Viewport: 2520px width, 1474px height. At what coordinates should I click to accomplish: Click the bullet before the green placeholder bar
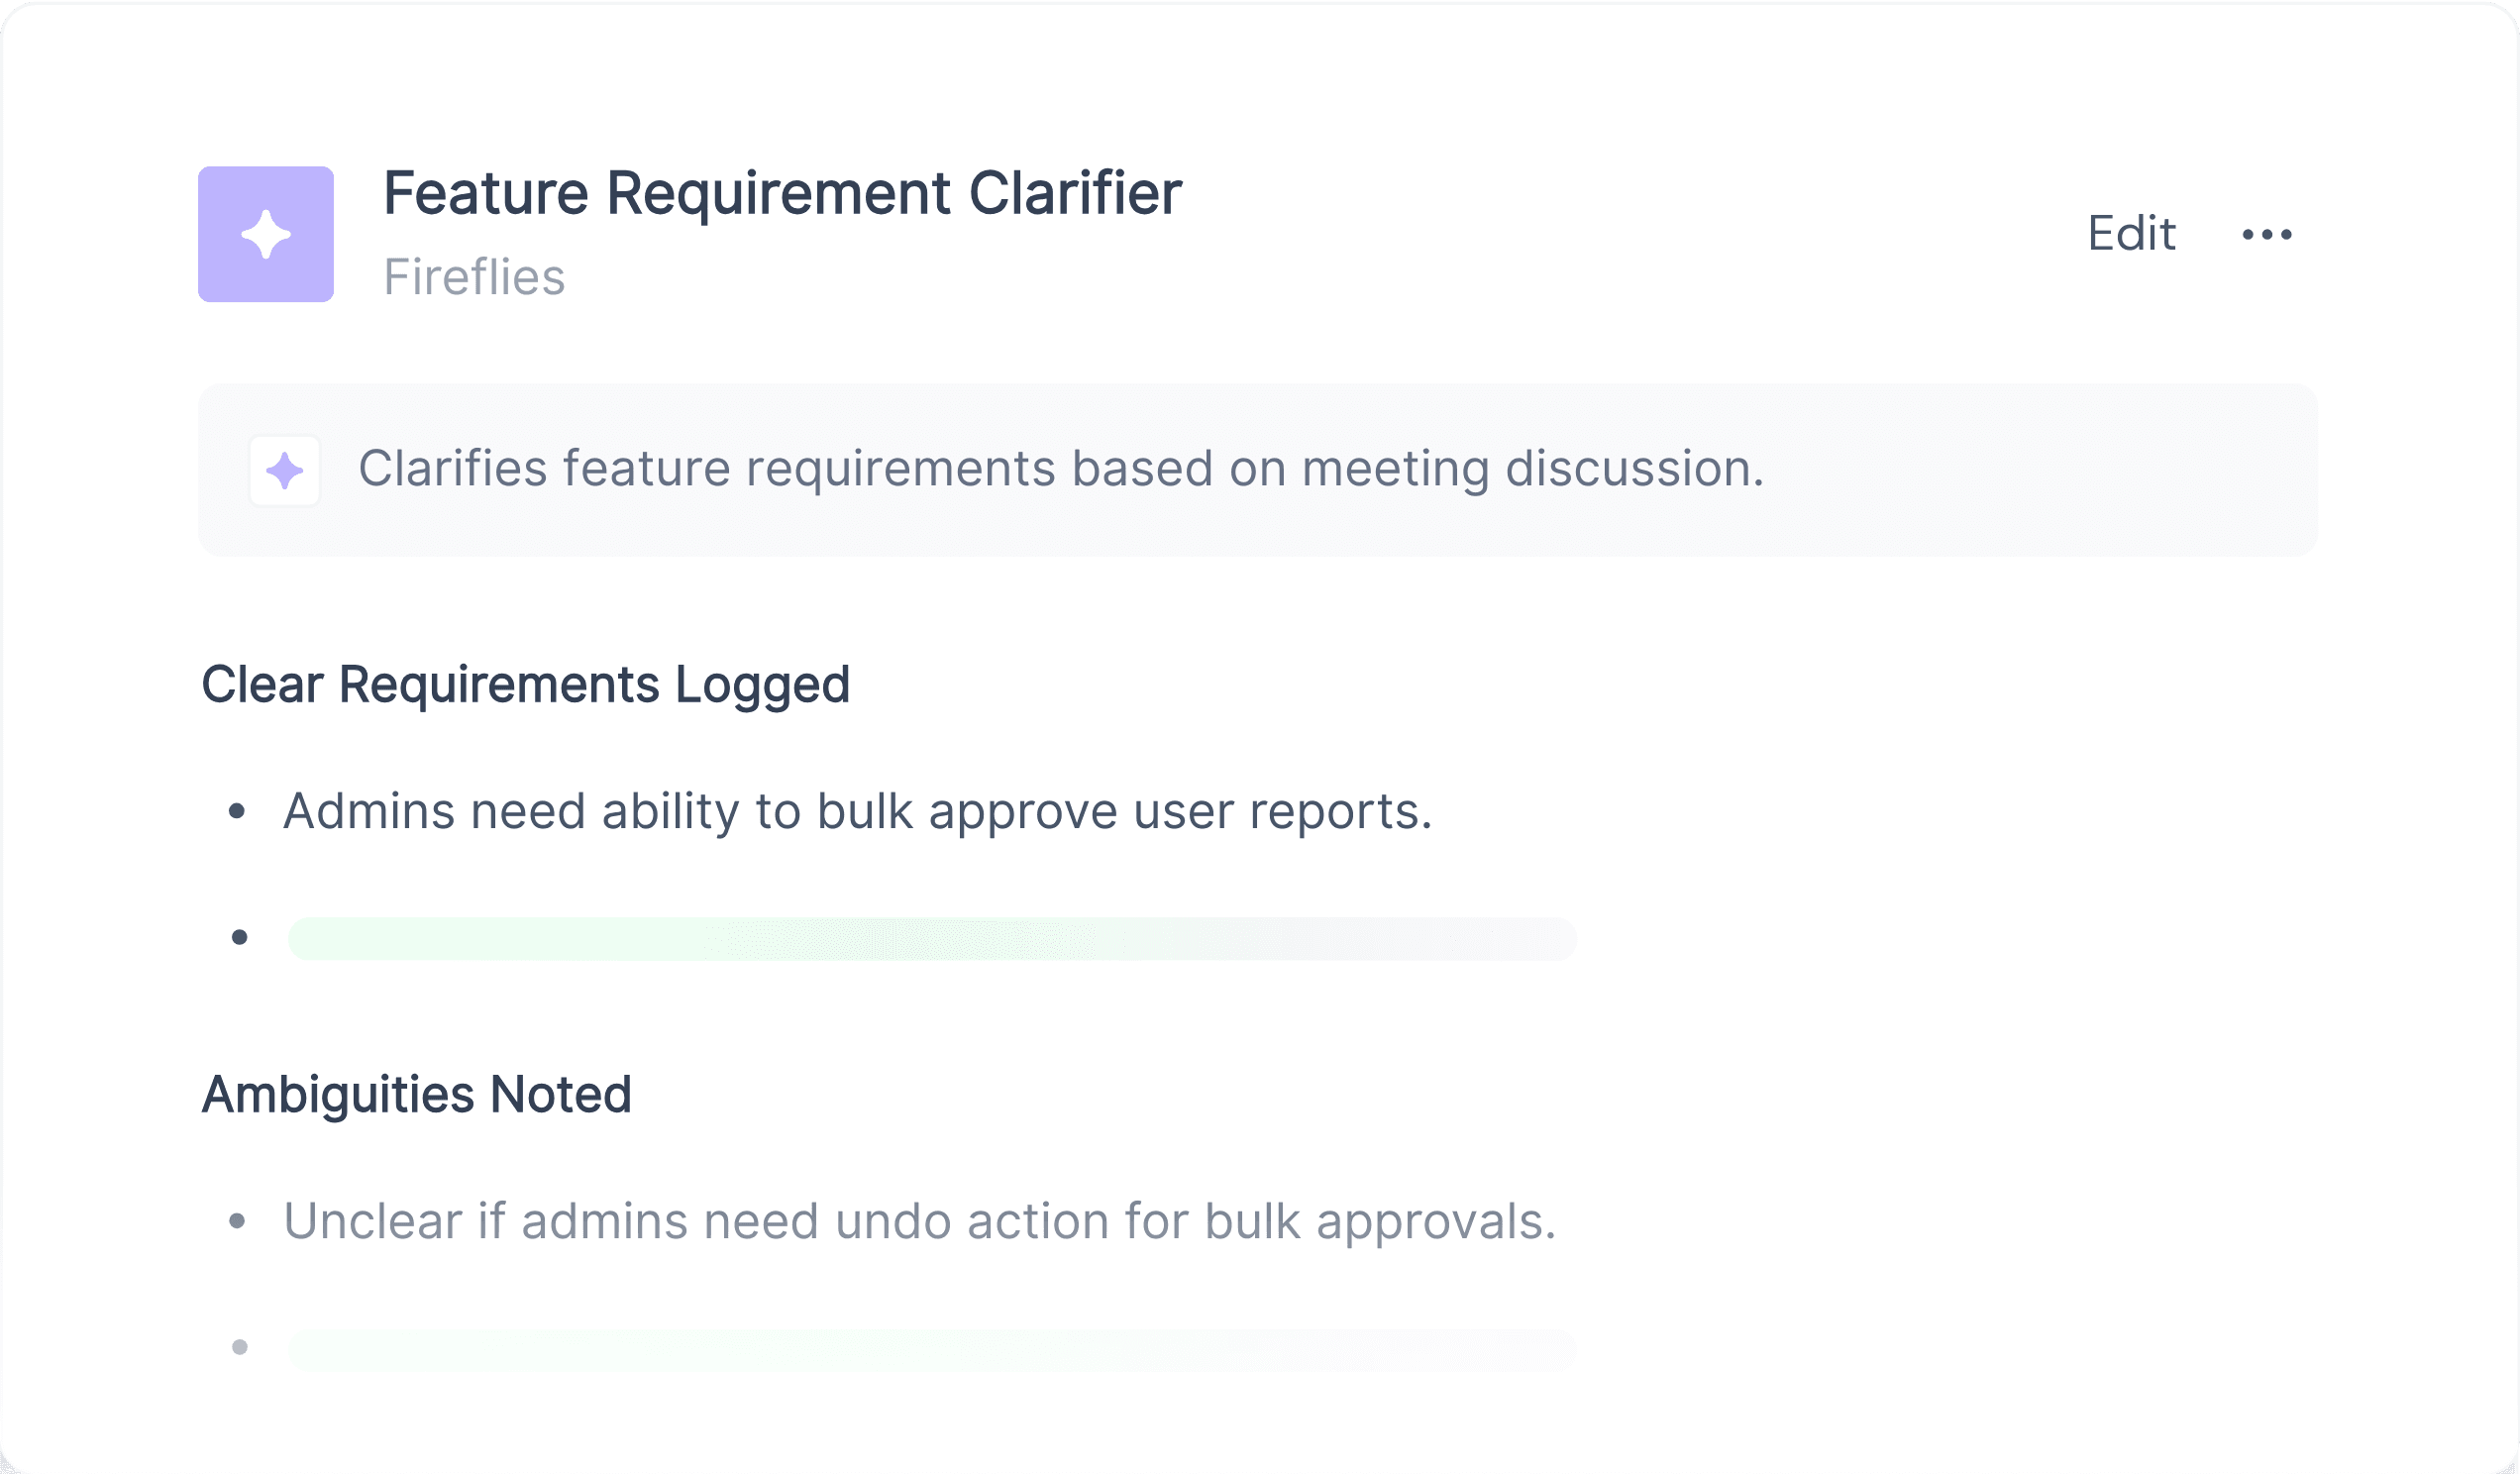pos(239,937)
